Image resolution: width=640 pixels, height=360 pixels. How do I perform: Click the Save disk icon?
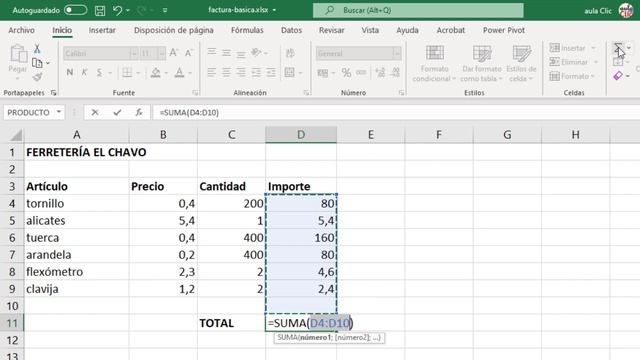pyautogui.click(x=100, y=10)
